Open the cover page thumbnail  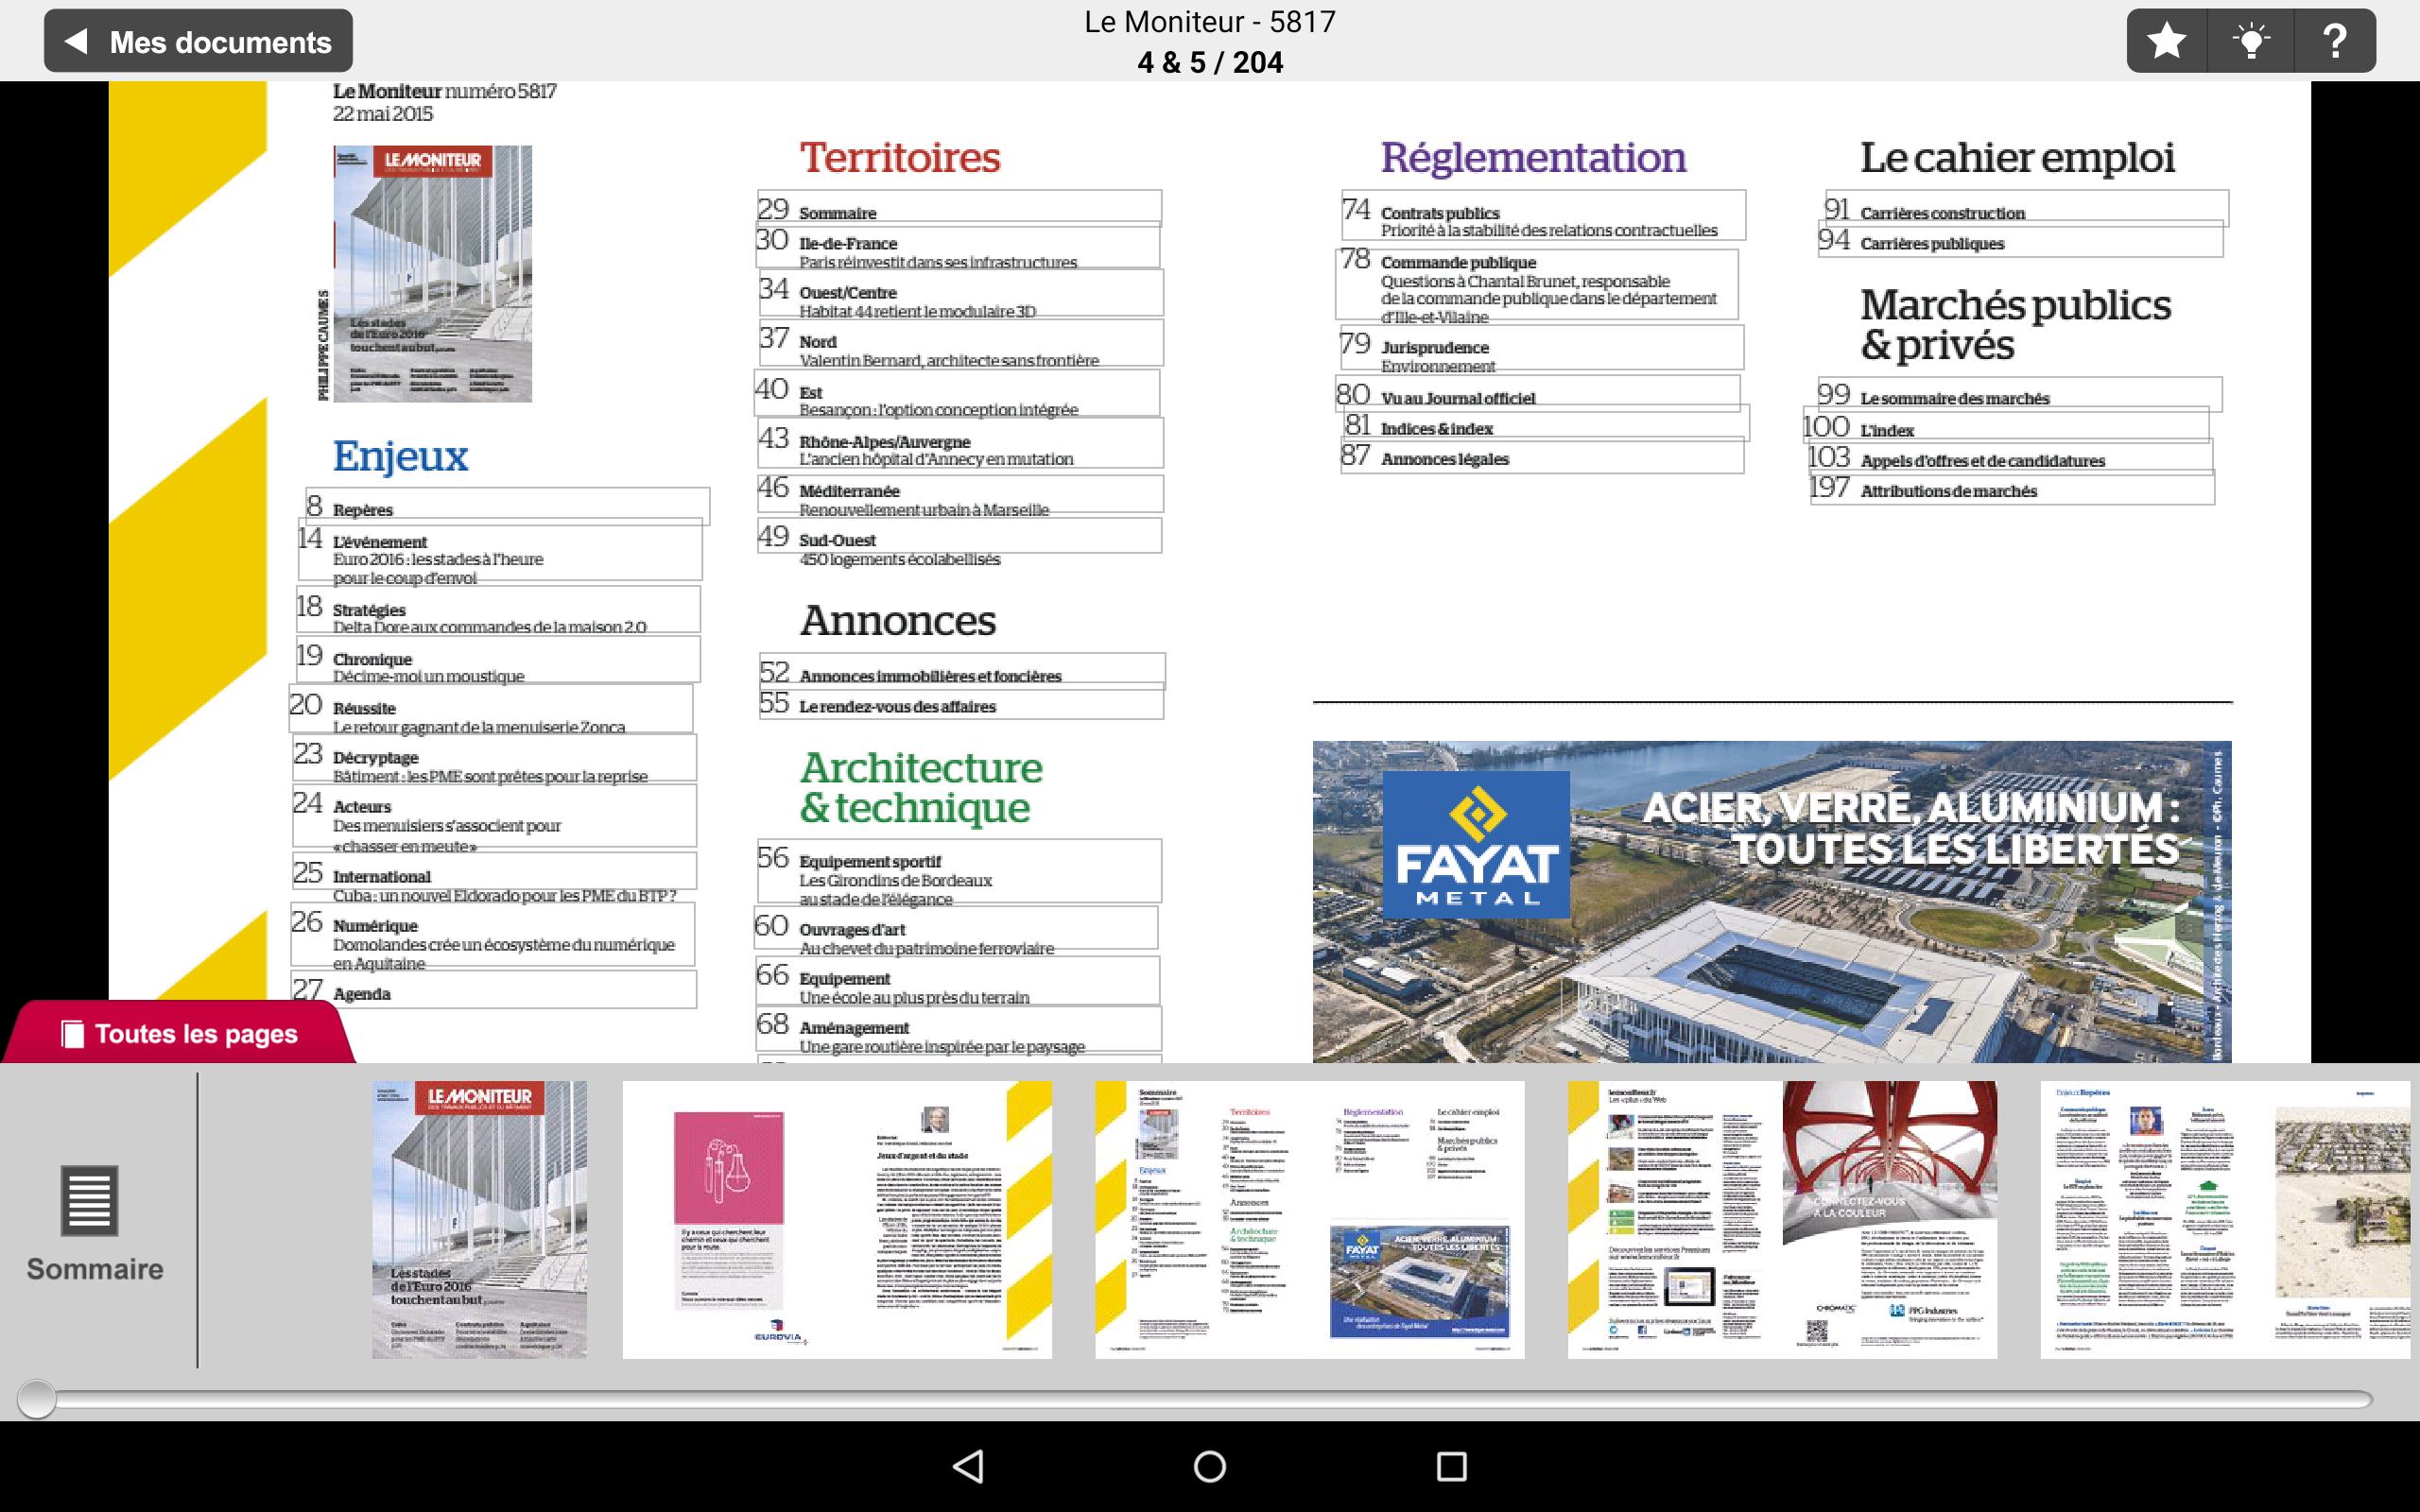(x=480, y=1219)
